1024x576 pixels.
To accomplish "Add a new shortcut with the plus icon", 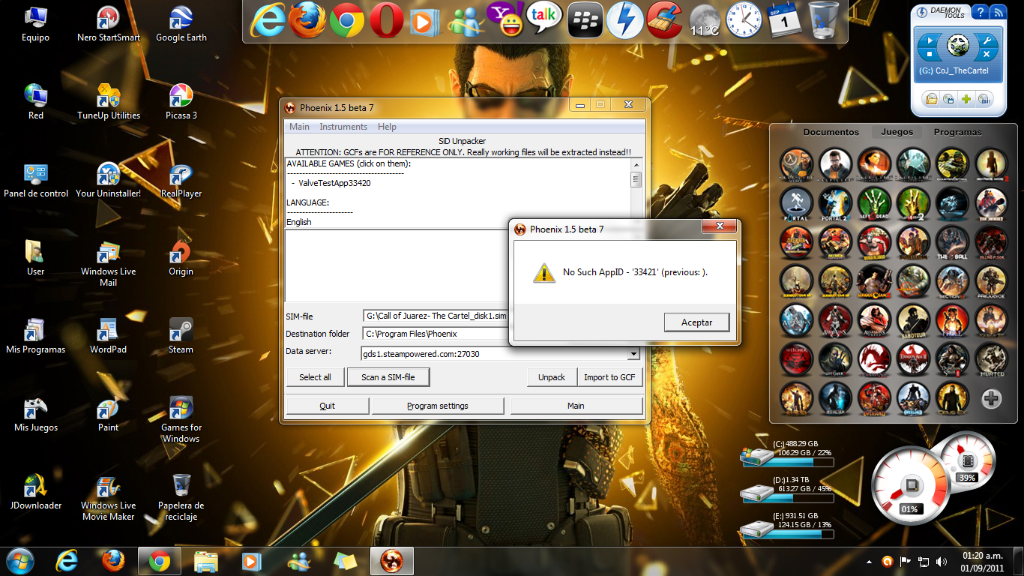I will pyautogui.click(x=991, y=398).
